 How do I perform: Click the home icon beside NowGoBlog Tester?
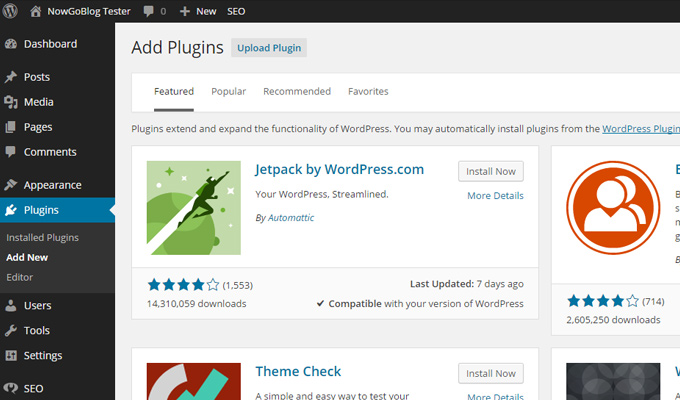pos(36,11)
